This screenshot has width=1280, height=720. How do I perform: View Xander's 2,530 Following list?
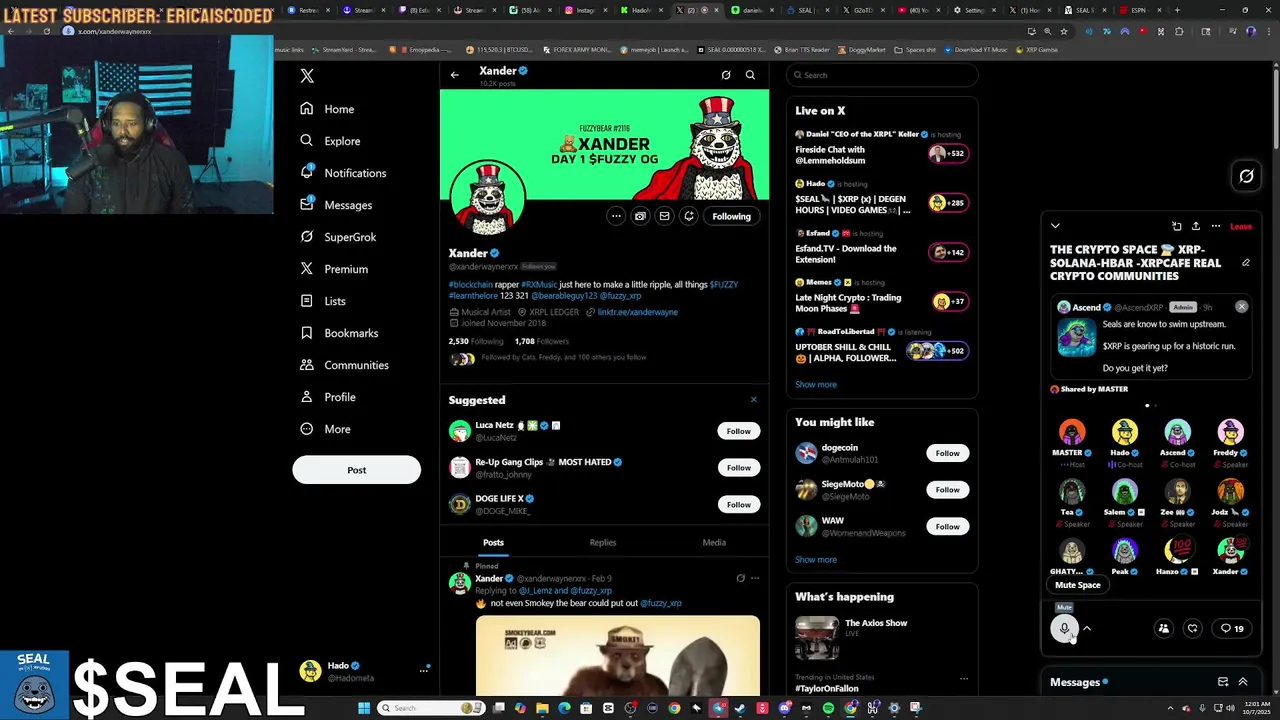(475, 341)
